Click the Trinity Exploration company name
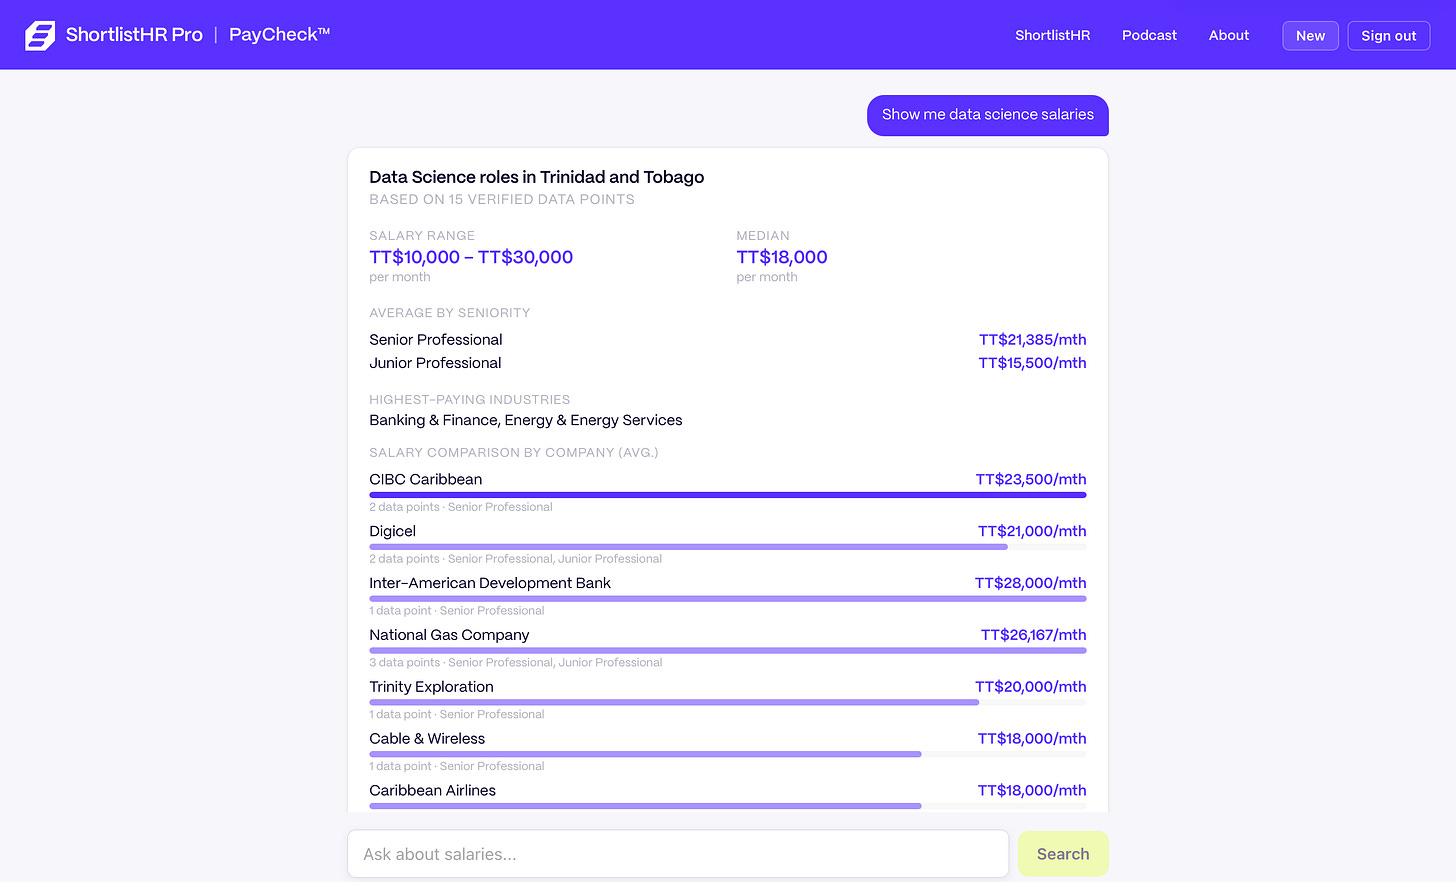 (431, 687)
